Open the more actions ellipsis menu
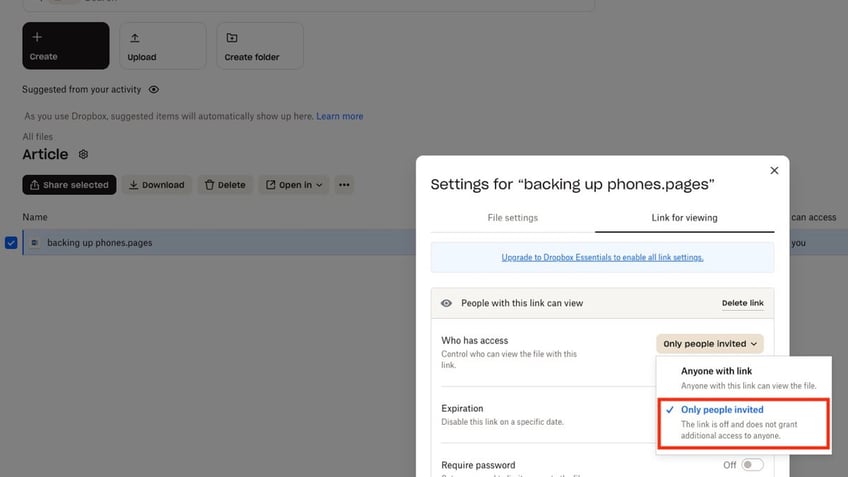848x477 pixels. [344, 184]
